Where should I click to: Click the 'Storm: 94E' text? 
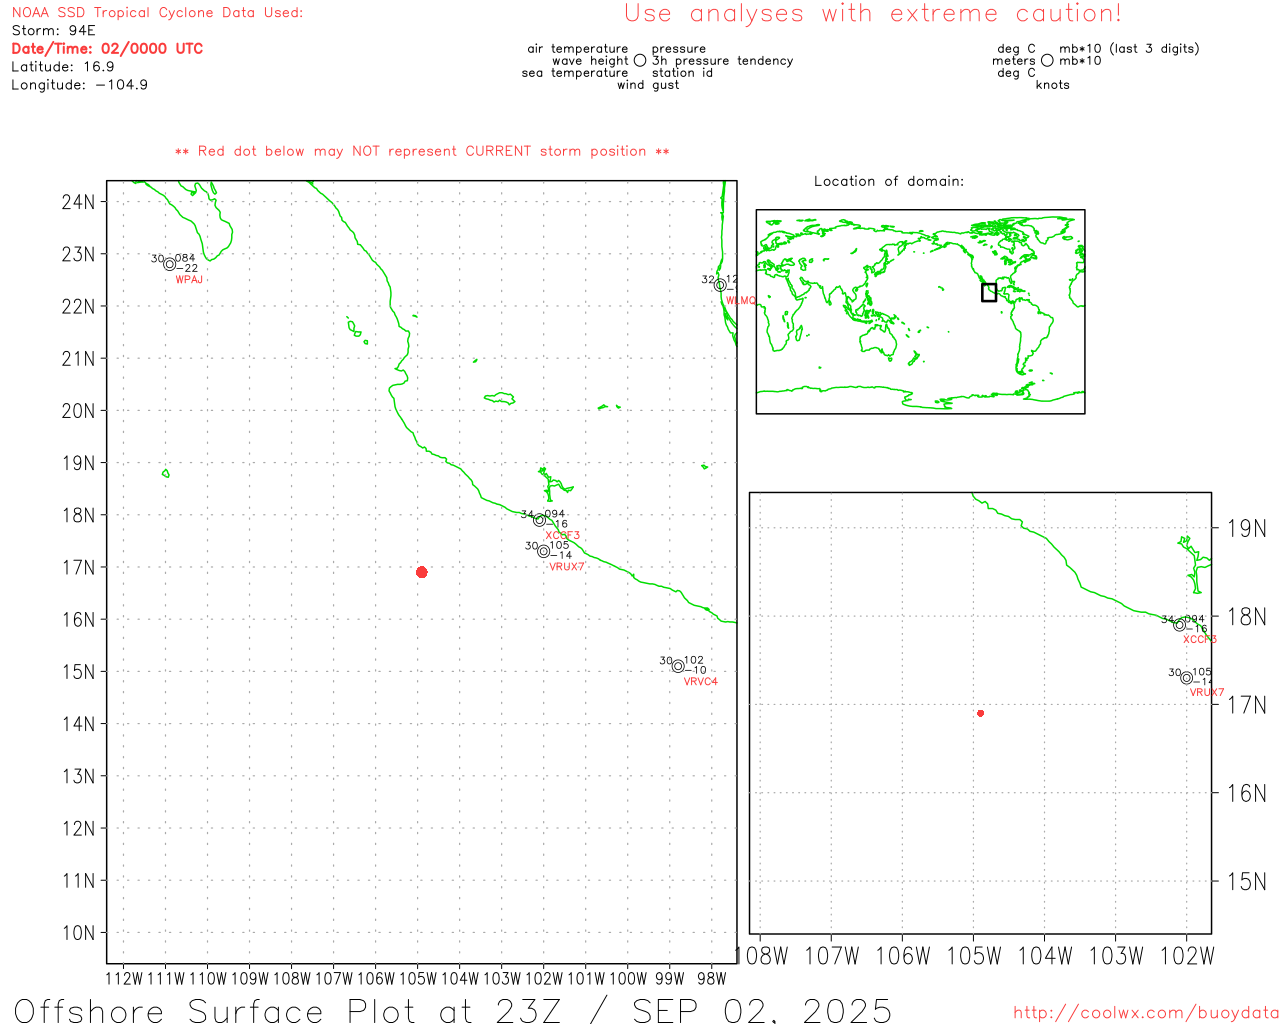point(53,31)
